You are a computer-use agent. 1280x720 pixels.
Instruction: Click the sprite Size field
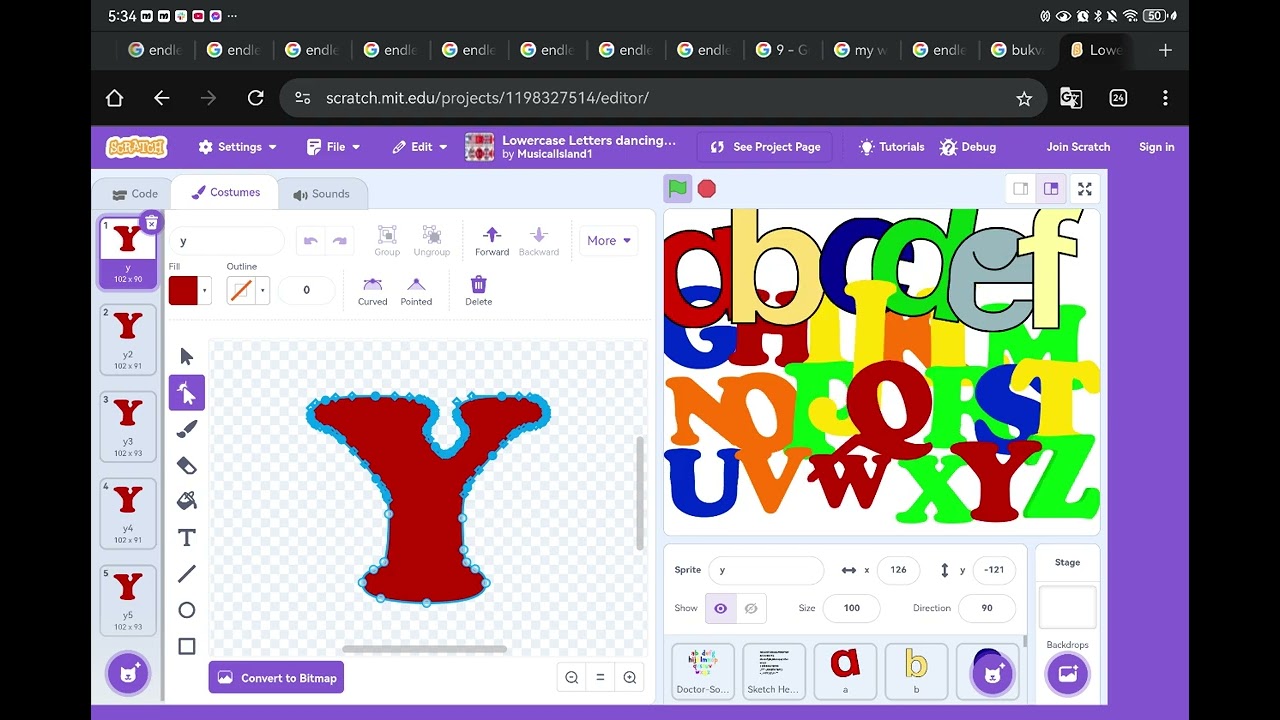point(852,608)
